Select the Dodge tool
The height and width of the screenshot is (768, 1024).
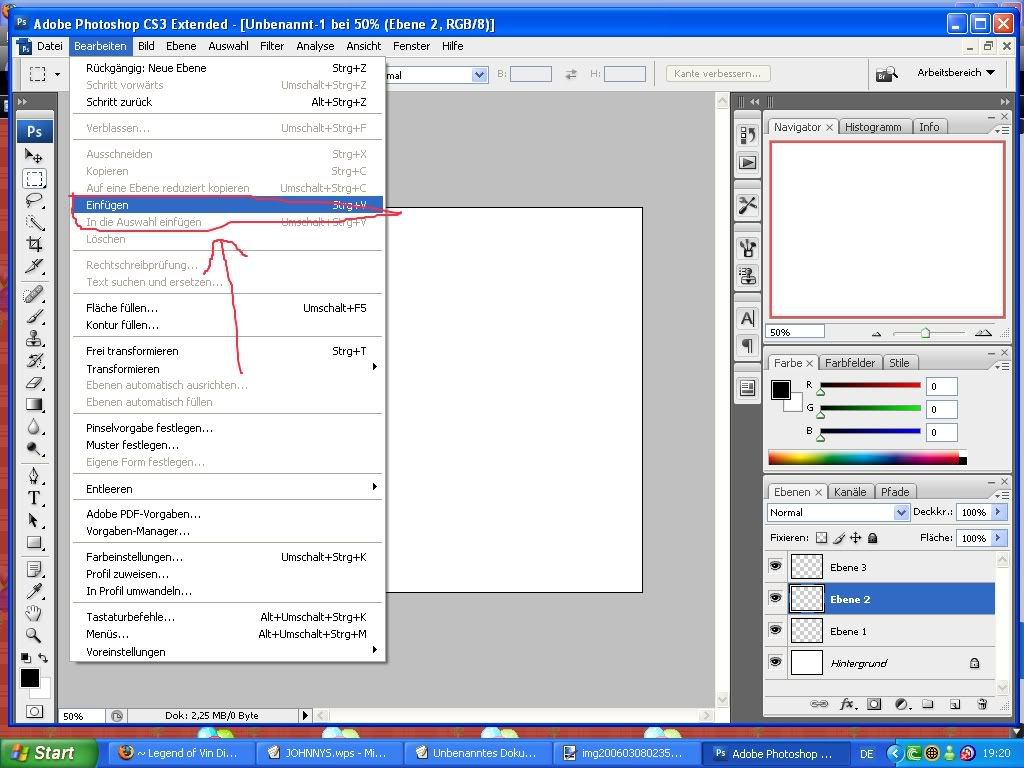[34, 449]
